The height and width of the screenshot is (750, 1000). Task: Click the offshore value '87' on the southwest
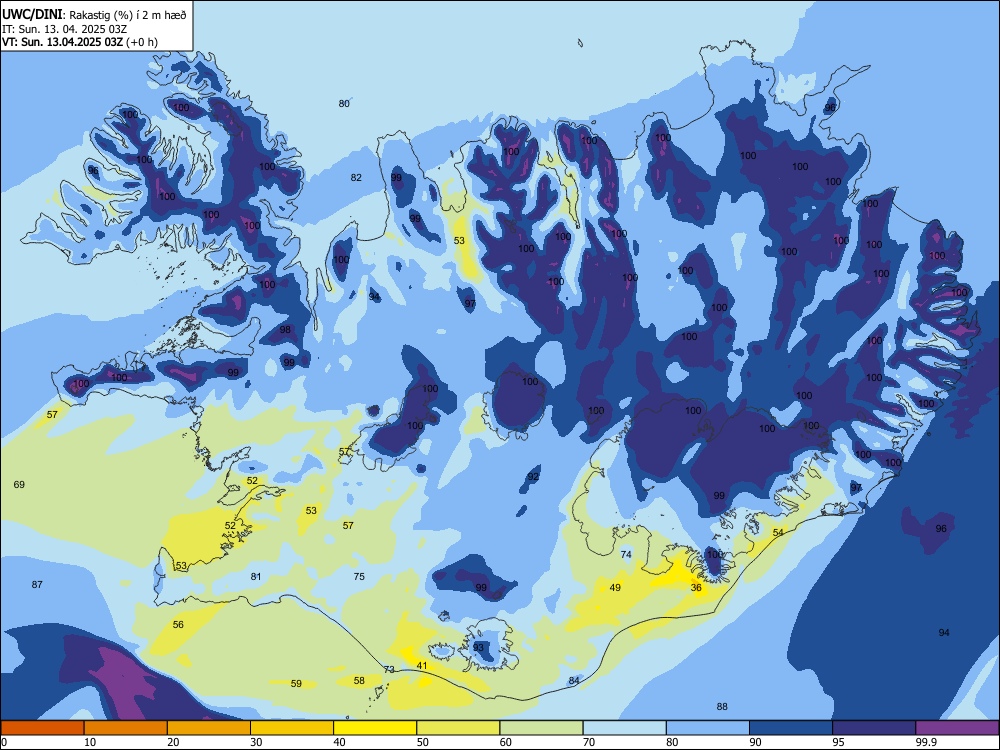click(37, 585)
